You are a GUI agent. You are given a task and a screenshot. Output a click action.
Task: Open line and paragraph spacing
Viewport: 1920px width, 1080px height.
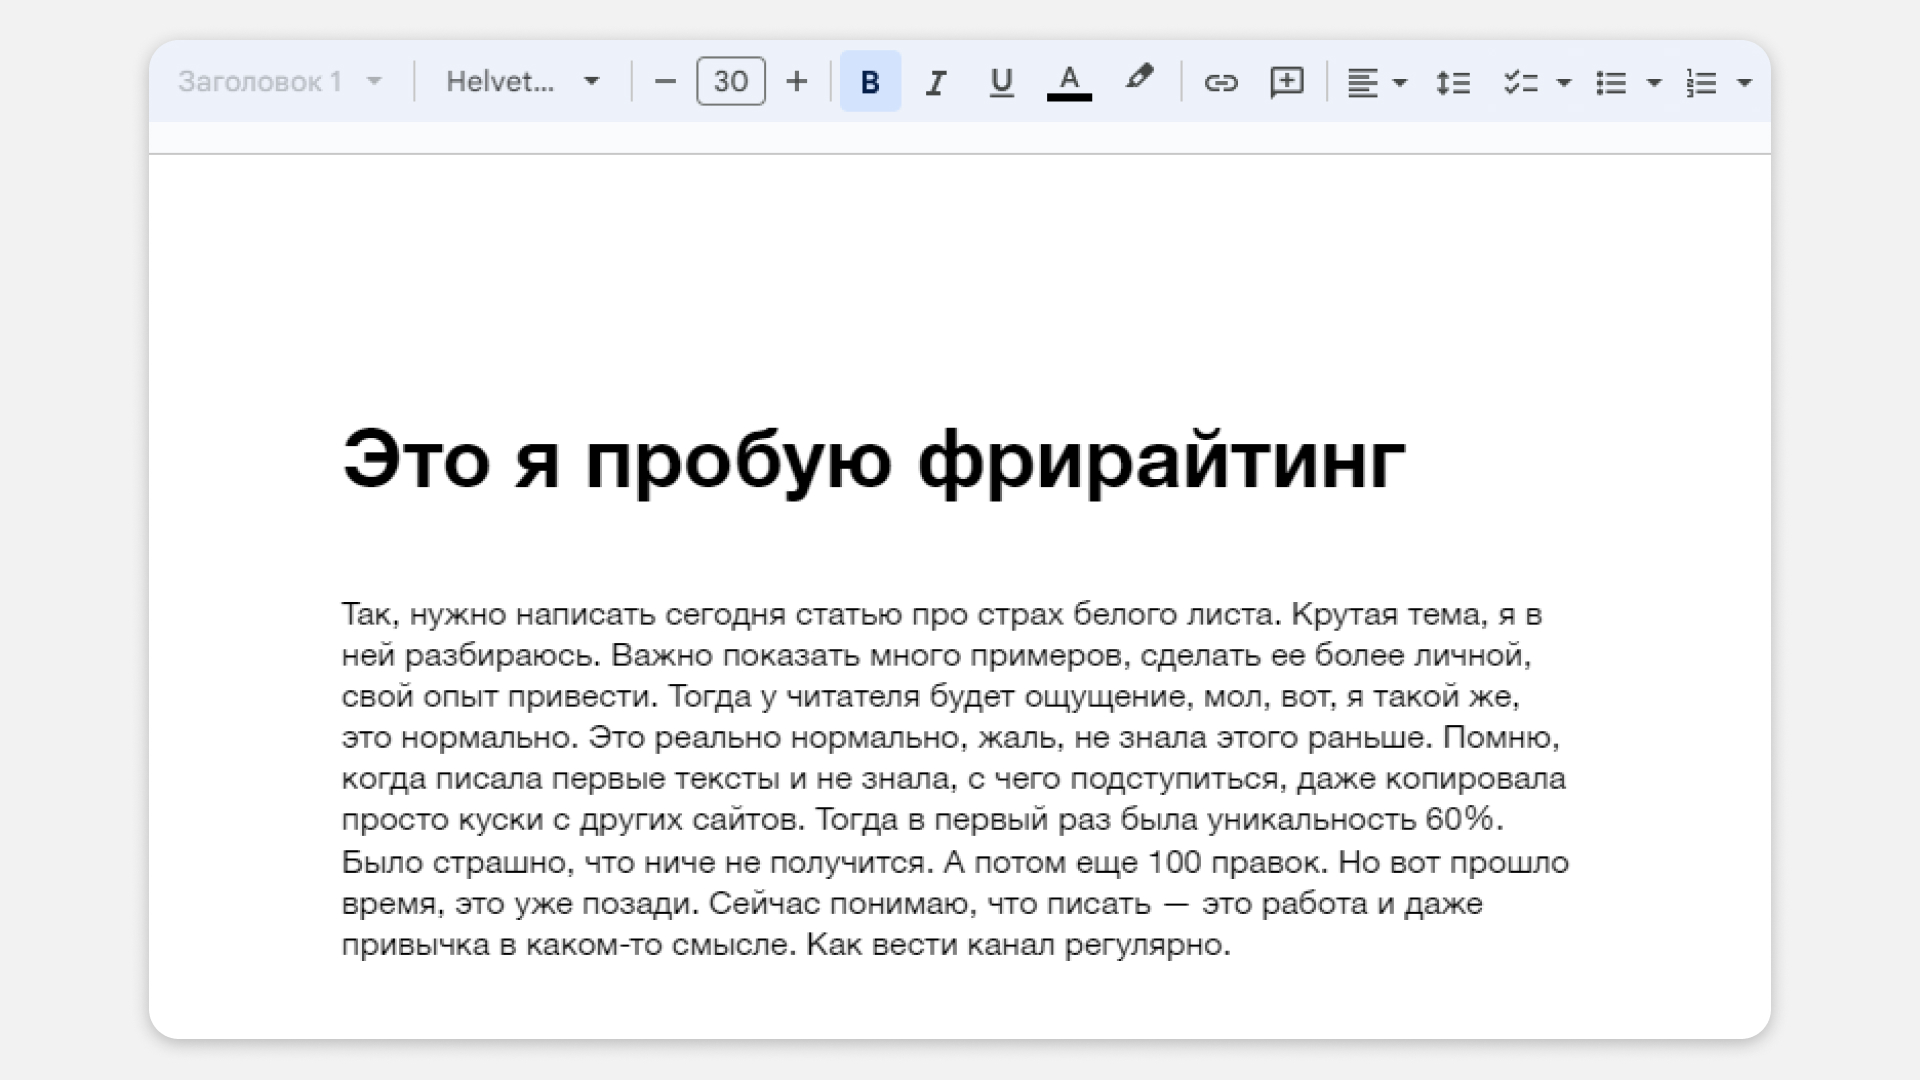[1452, 82]
